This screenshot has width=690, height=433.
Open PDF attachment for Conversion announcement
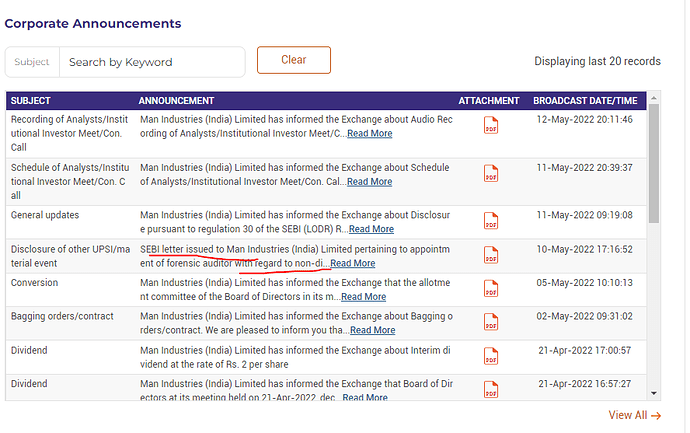(x=491, y=289)
